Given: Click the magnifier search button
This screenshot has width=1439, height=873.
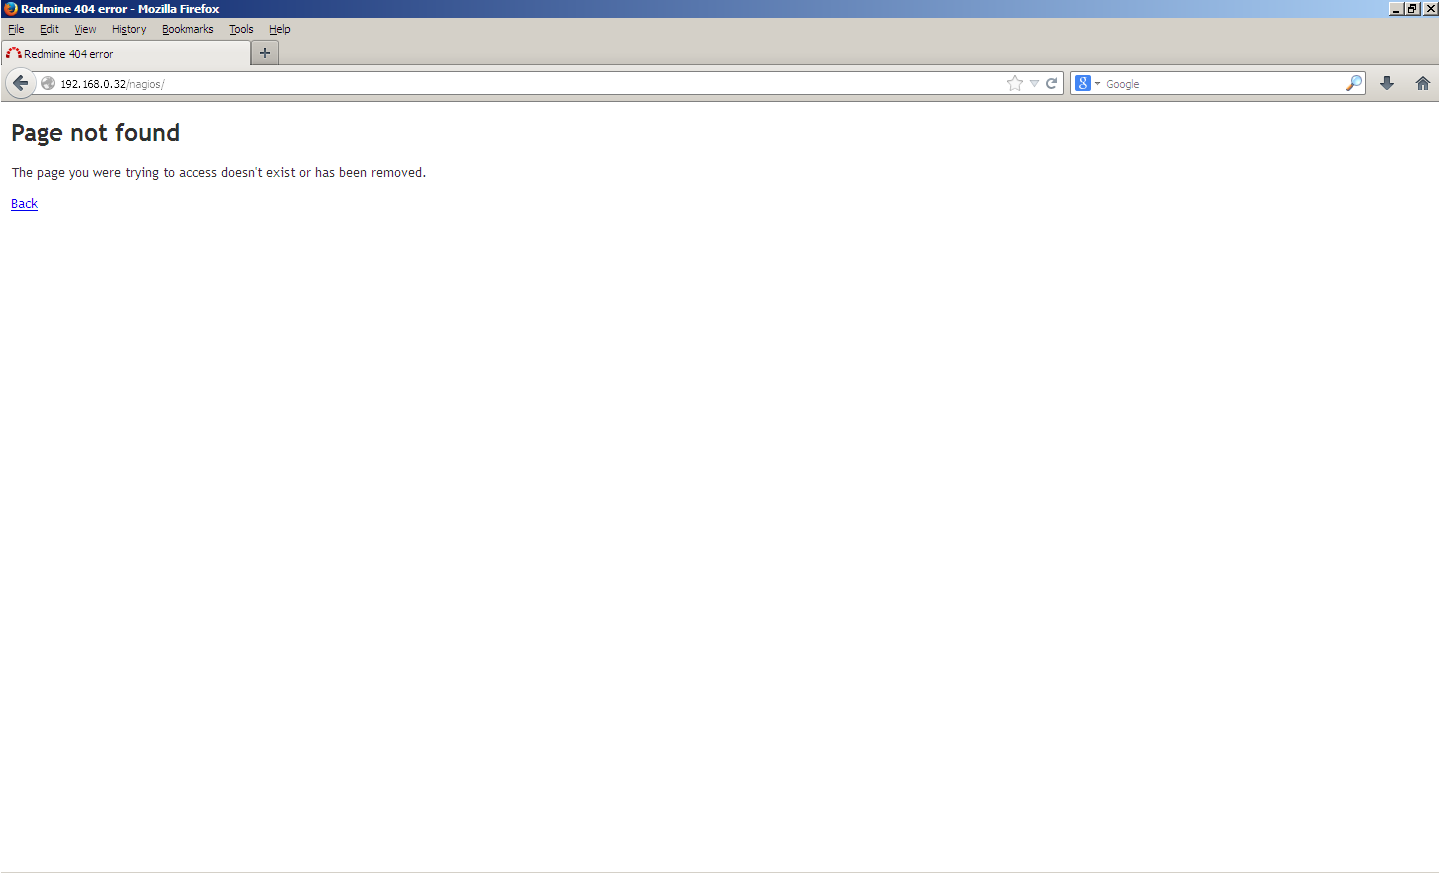Looking at the screenshot, I should [x=1353, y=84].
